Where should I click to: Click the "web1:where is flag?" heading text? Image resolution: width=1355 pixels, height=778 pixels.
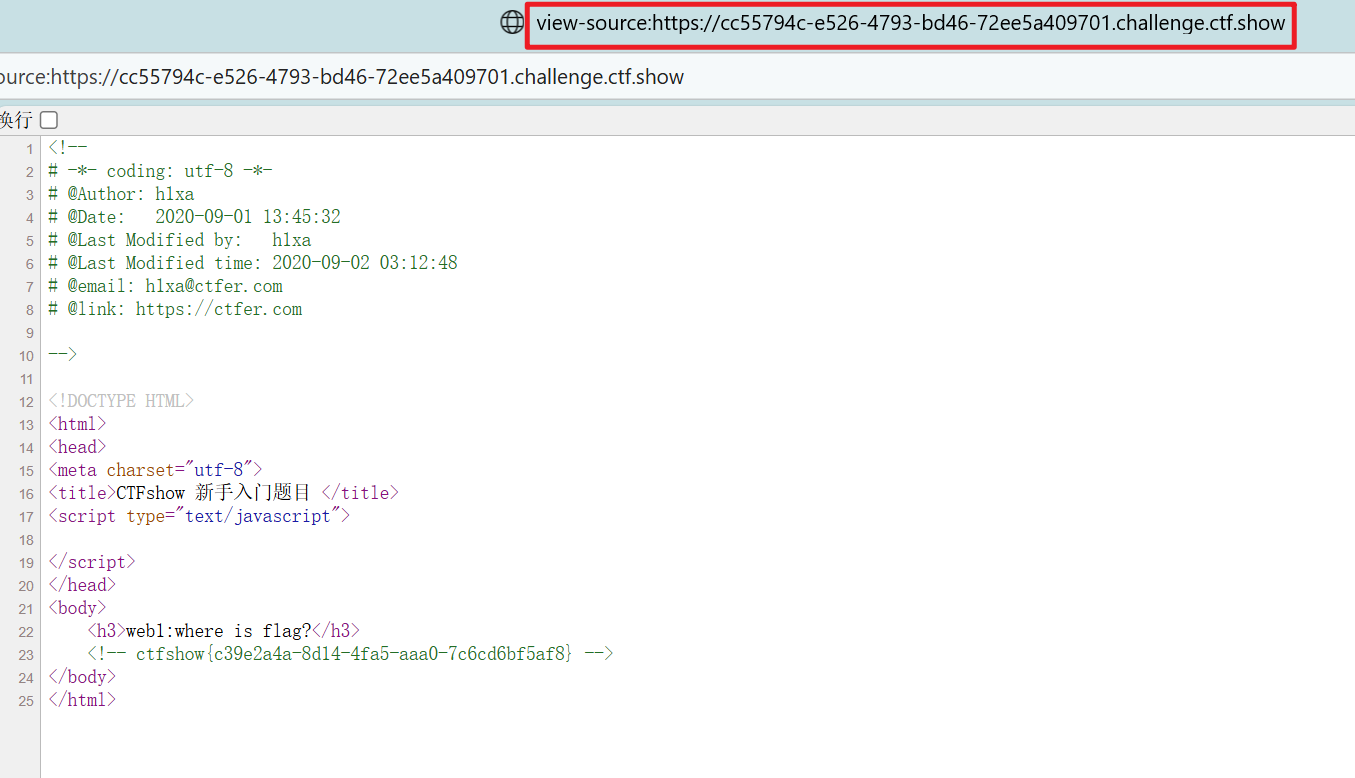(x=219, y=631)
